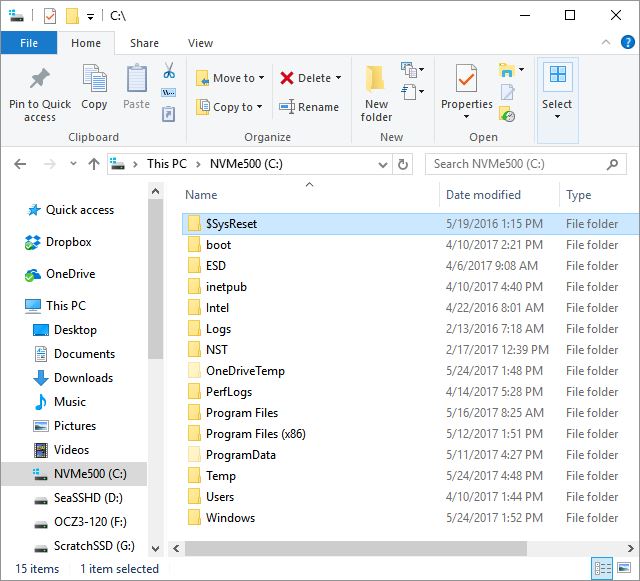This screenshot has height=581, width=640.
Task: Click the New folder icon
Action: 376,78
